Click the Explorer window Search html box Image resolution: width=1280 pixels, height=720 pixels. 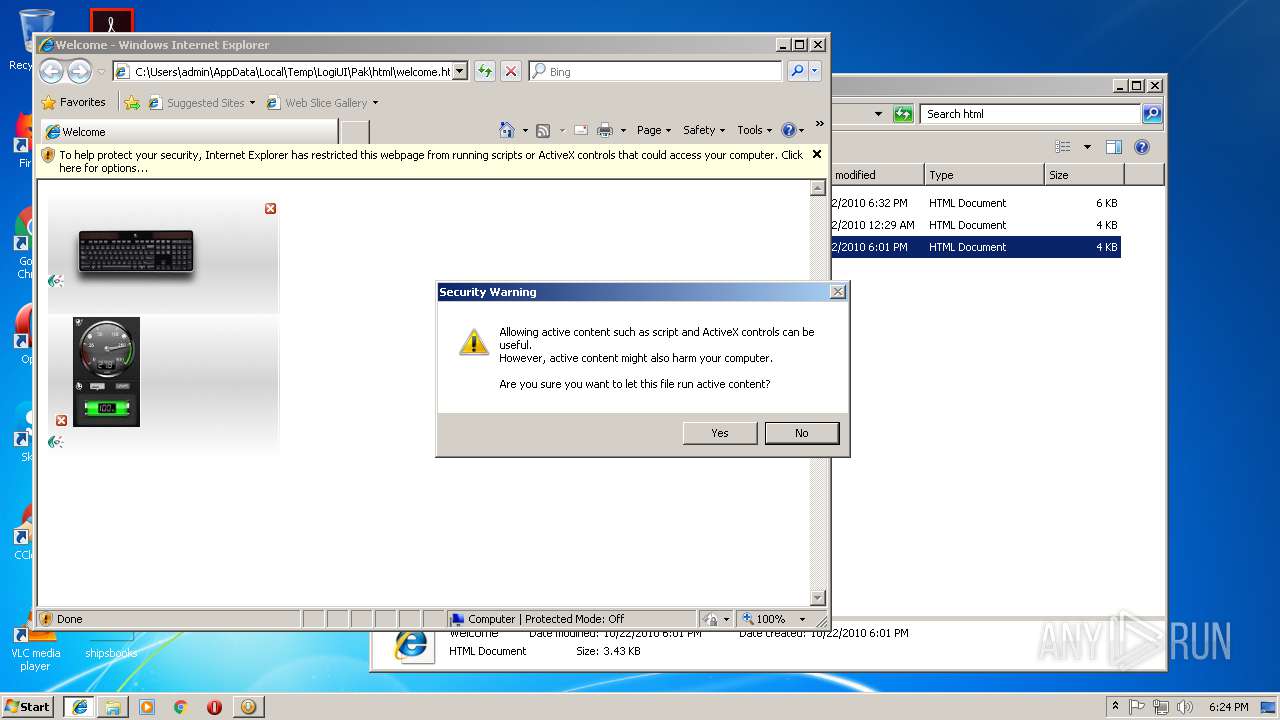pos(1030,114)
